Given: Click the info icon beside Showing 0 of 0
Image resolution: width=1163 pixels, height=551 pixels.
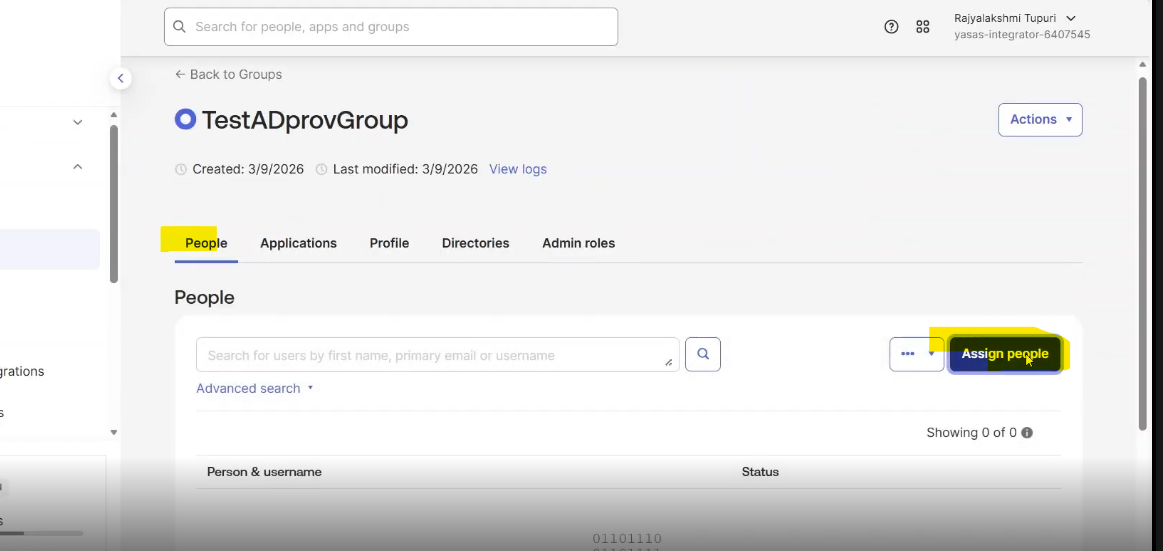Looking at the screenshot, I should pyautogui.click(x=1027, y=433).
